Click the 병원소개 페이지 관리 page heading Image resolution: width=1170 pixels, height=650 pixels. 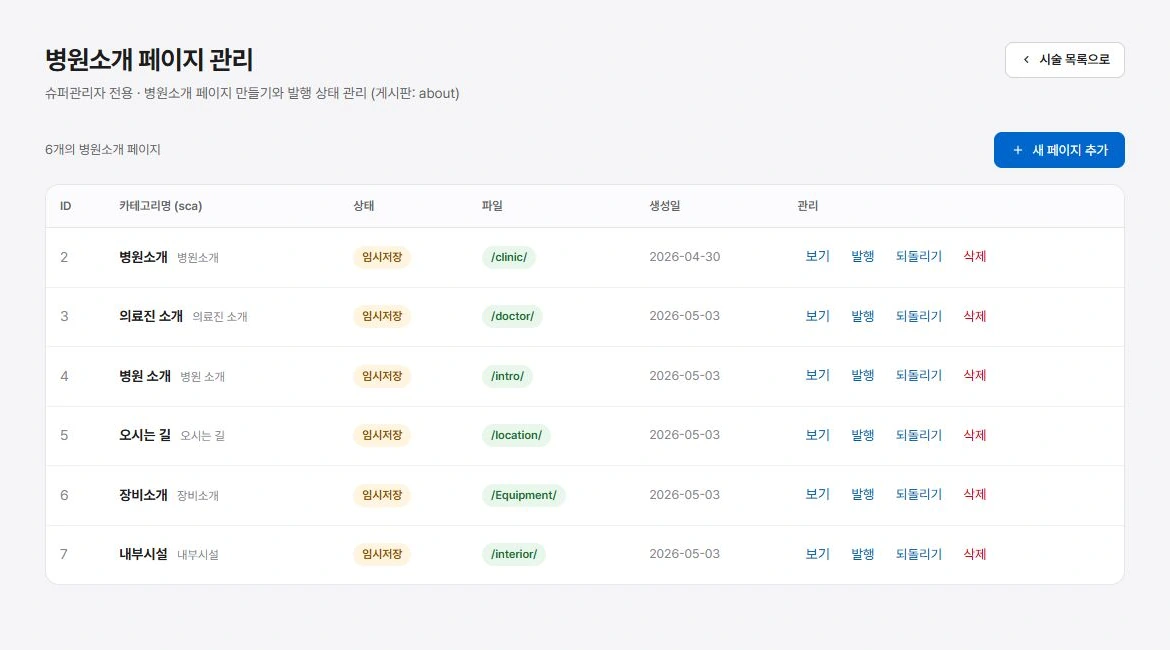(149, 60)
